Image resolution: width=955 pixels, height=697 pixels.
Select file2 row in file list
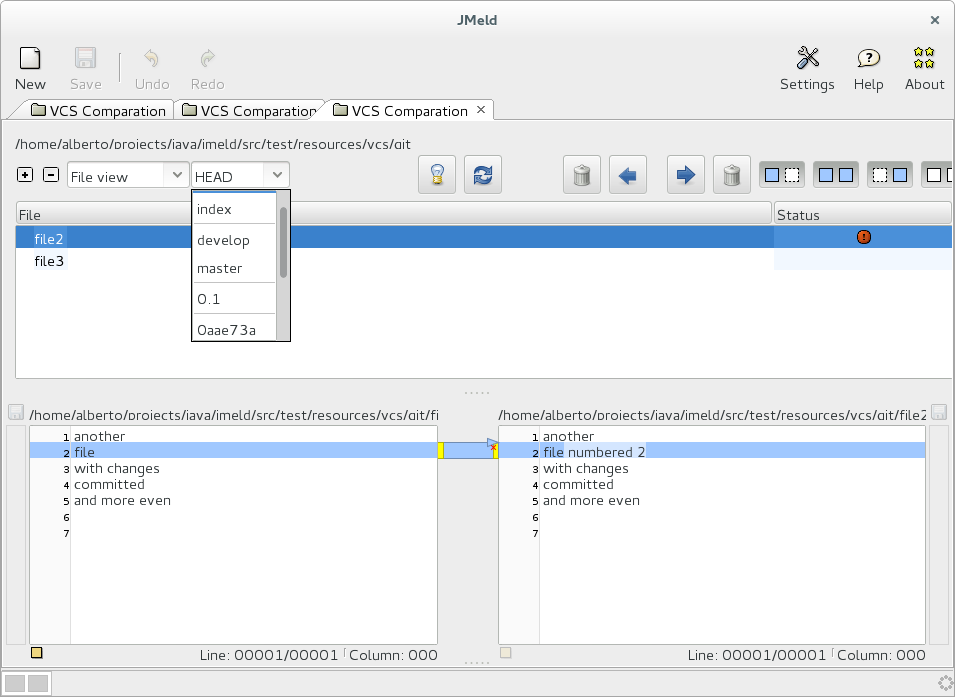[484, 237]
